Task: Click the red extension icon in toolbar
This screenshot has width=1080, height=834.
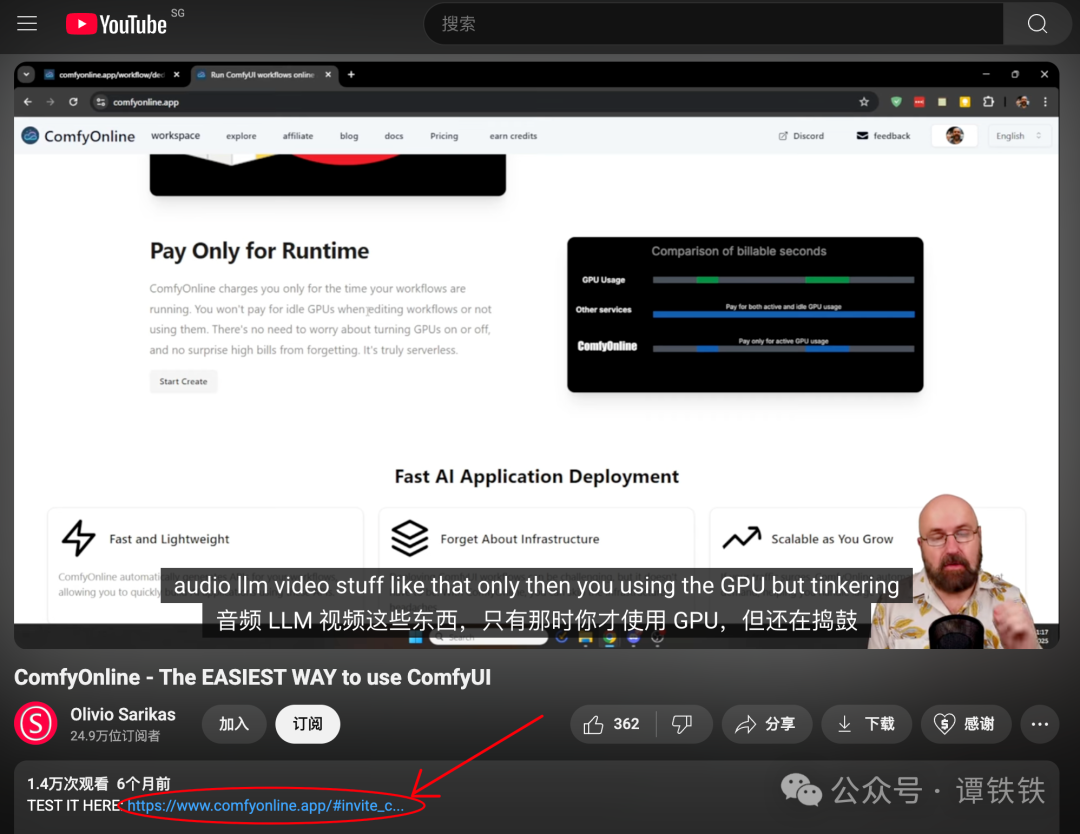Action: click(919, 102)
